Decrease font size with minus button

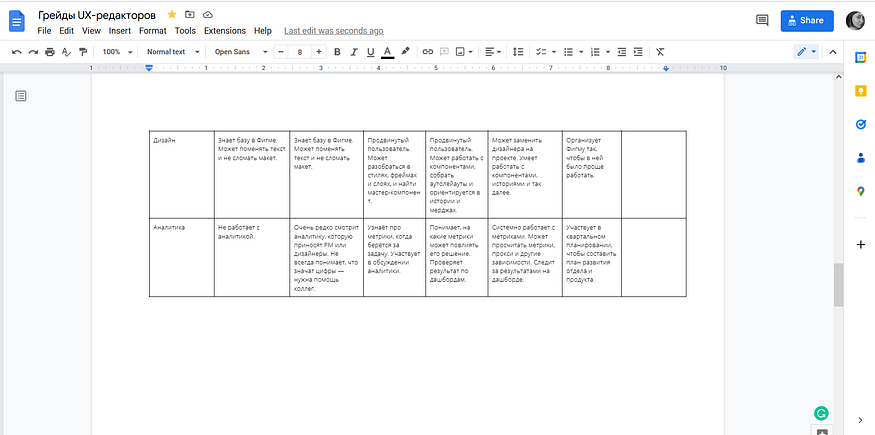(x=281, y=52)
